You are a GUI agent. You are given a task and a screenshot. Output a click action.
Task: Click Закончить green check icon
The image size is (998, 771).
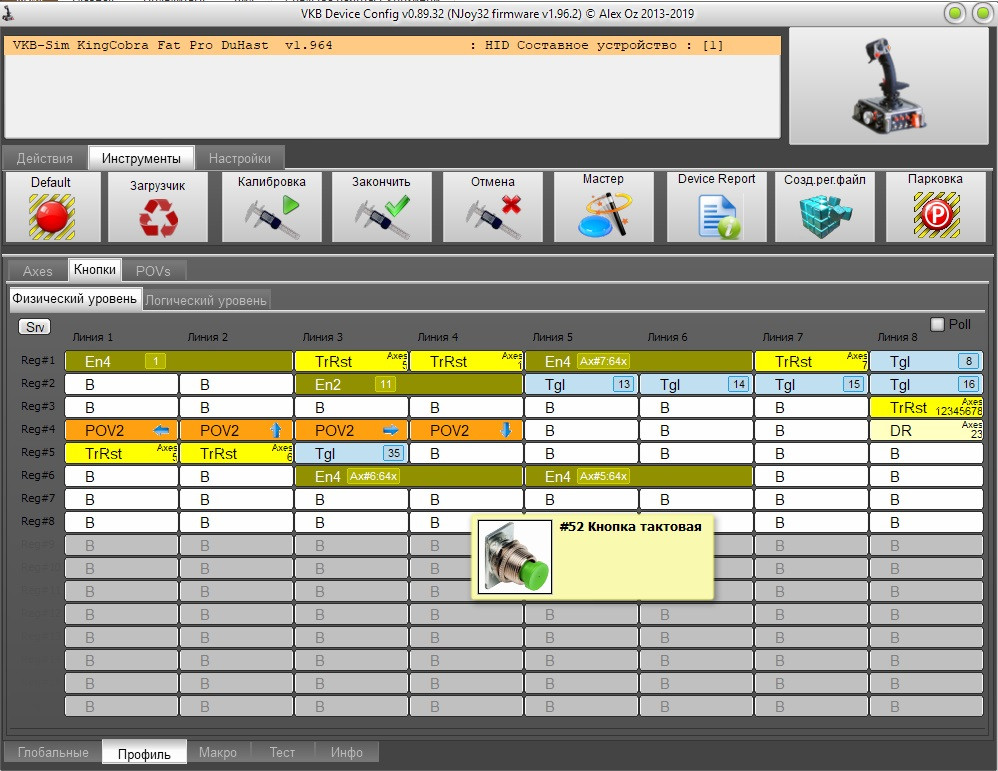[x=382, y=216]
